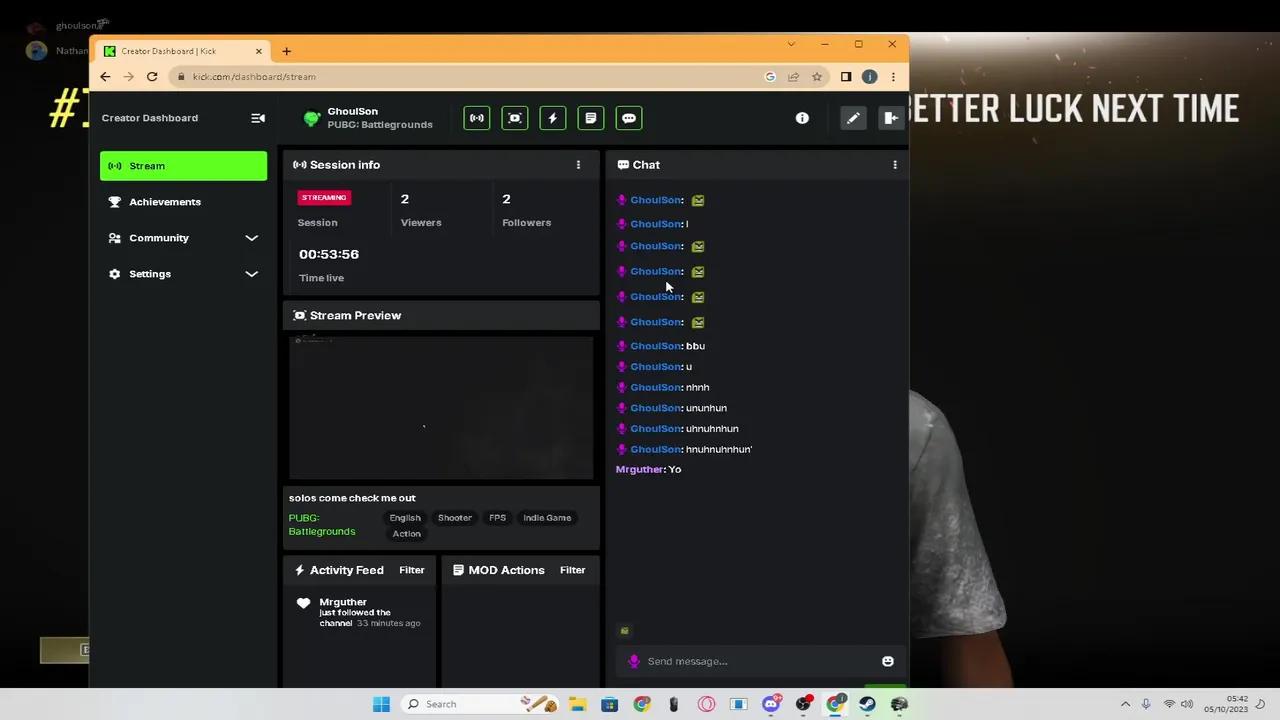
Task: Click the heart icon beside Mrguther follow
Action: coord(303,603)
